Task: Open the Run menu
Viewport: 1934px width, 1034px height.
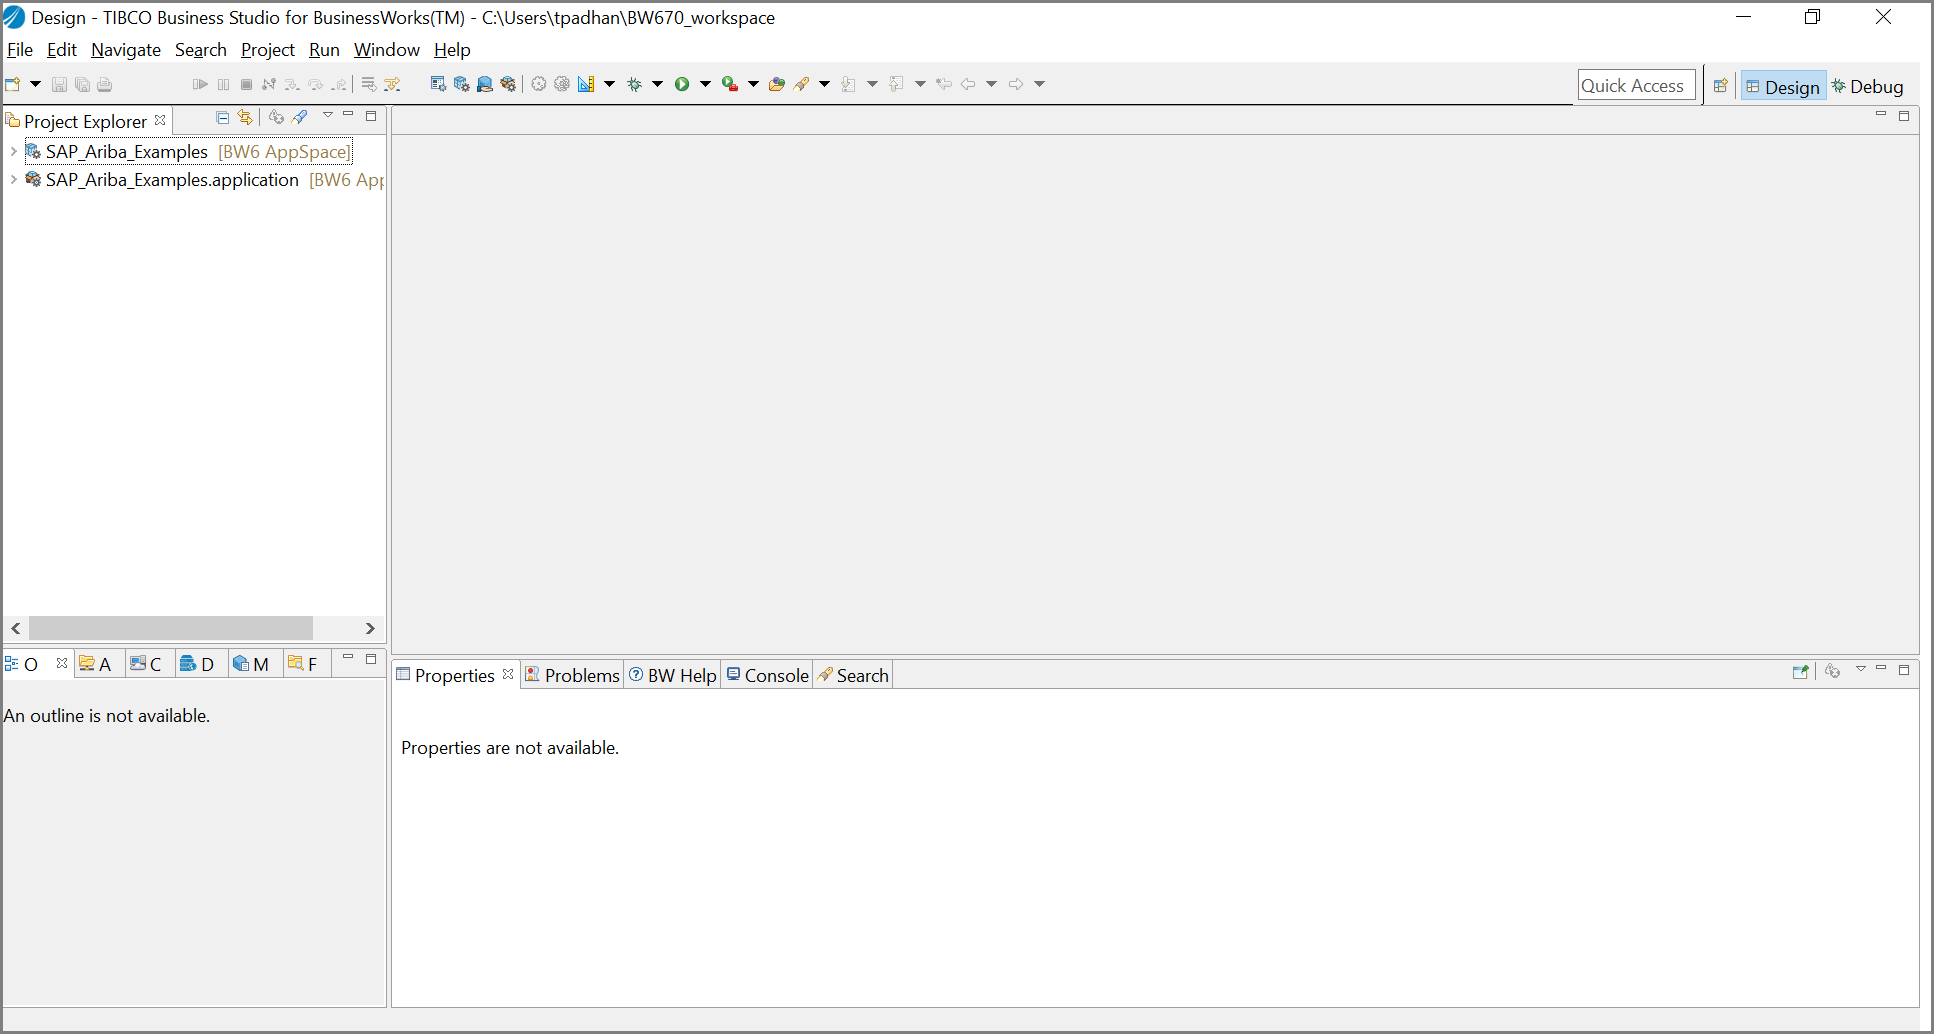Action: coord(324,50)
